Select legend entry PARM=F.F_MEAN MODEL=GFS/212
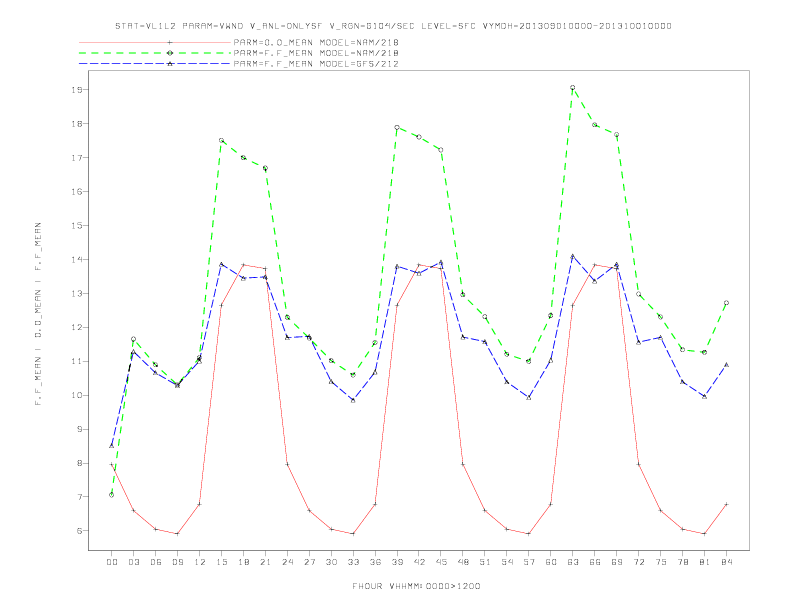This screenshot has width=792, height=612. pyautogui.click(x=316, y=64)
